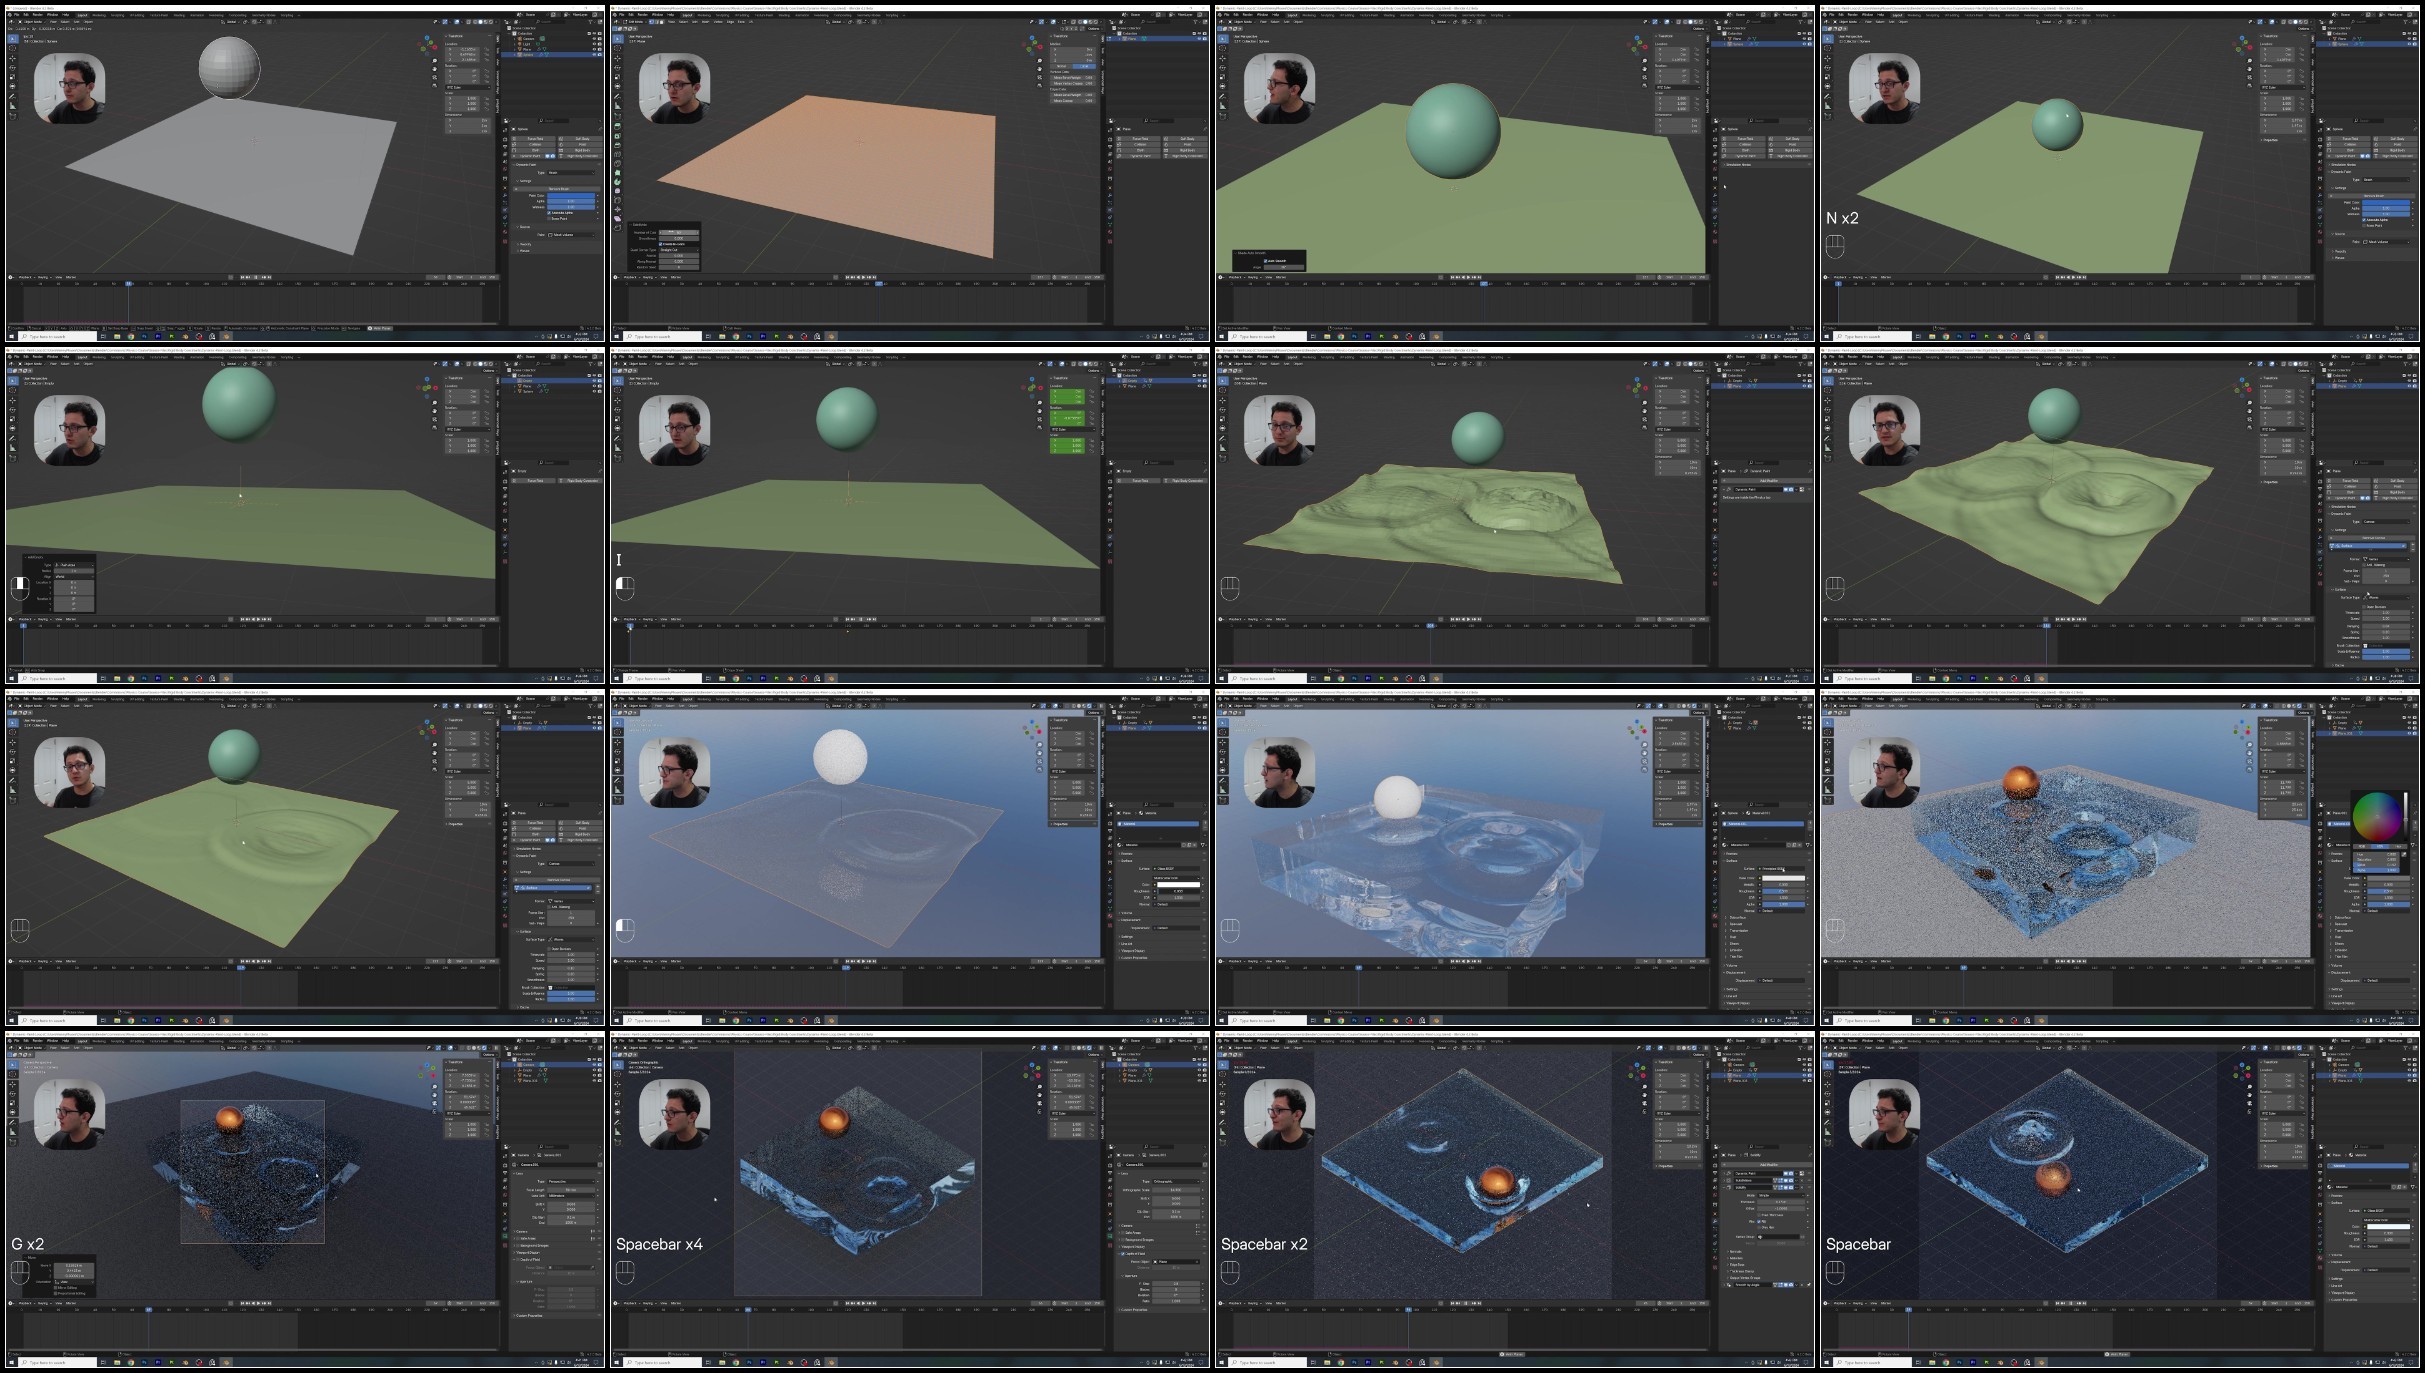Image resolution: width=2425 pixels, height=1373 pixels.
Task: In the 'N x2' frame, select the Add Cube tool
Action: (x=1827, y=116)
